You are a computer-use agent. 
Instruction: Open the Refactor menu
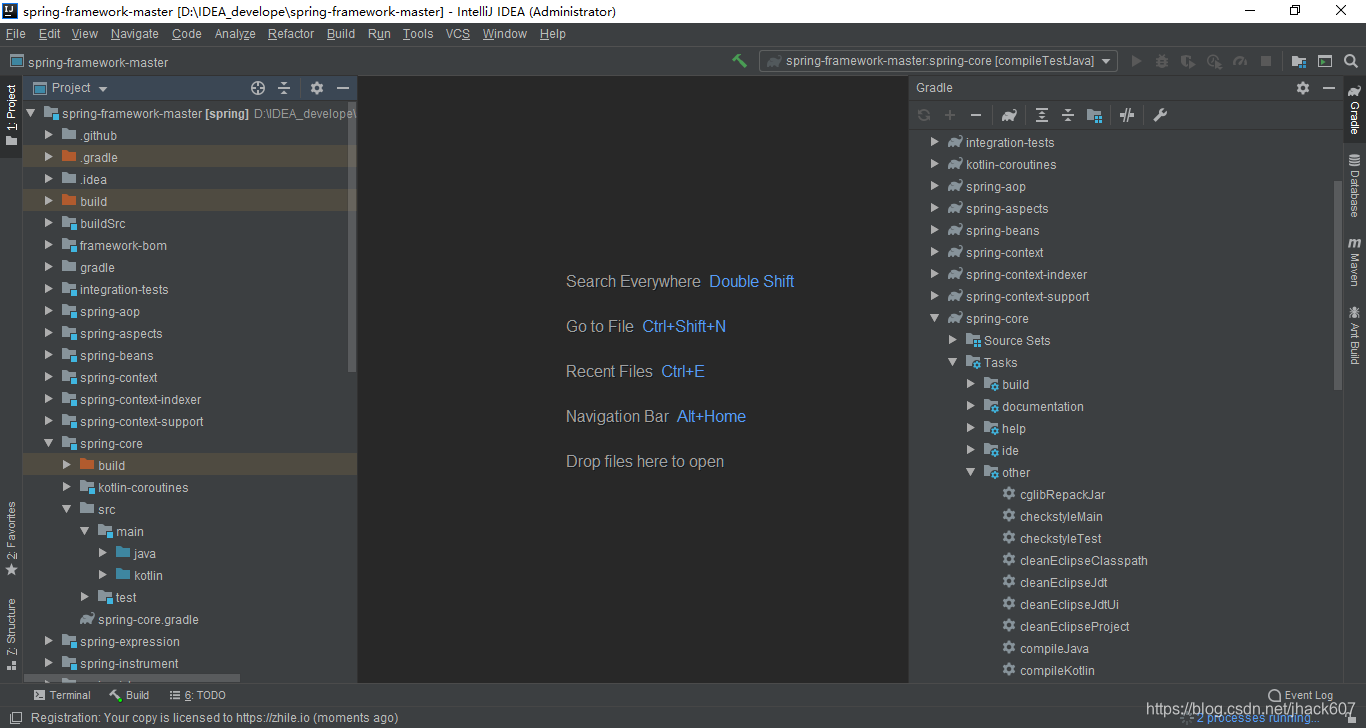(x=291, y=34)
